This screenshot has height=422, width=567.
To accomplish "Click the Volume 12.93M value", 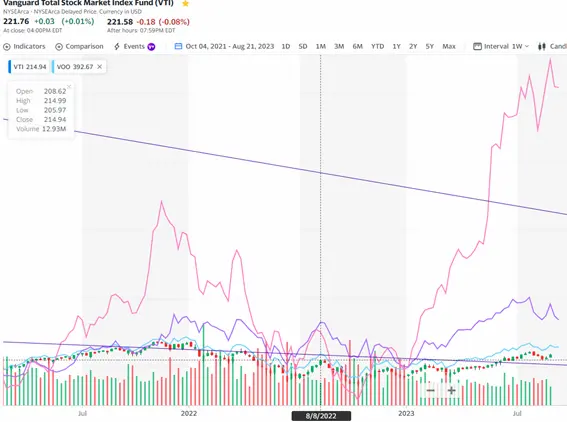I will tap(54, 129).
